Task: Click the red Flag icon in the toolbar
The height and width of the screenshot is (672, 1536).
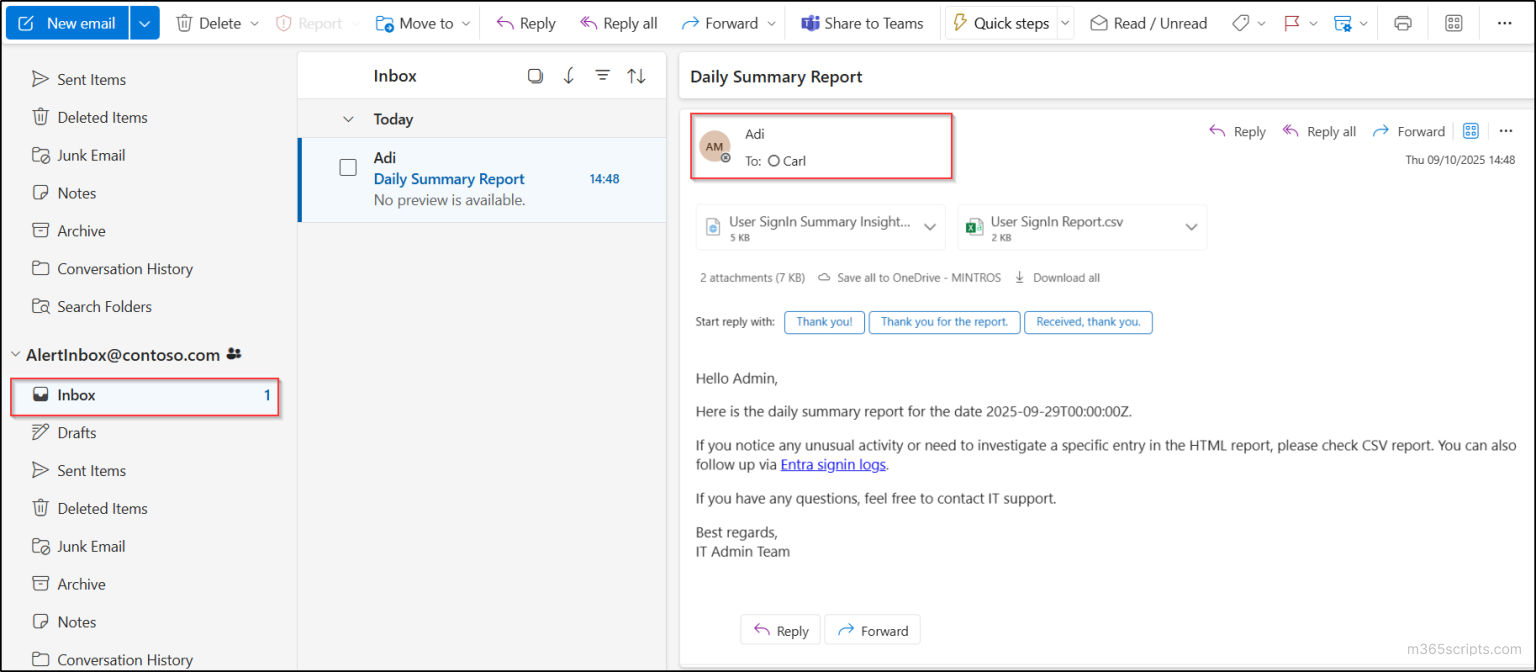Action: point(1293,22)
